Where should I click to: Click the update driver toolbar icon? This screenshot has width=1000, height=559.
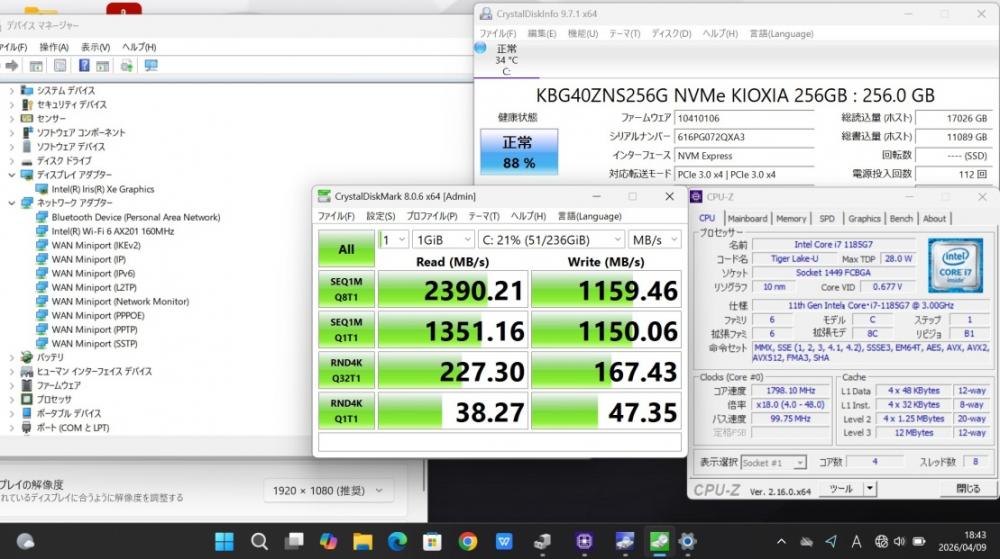point(127,66)
